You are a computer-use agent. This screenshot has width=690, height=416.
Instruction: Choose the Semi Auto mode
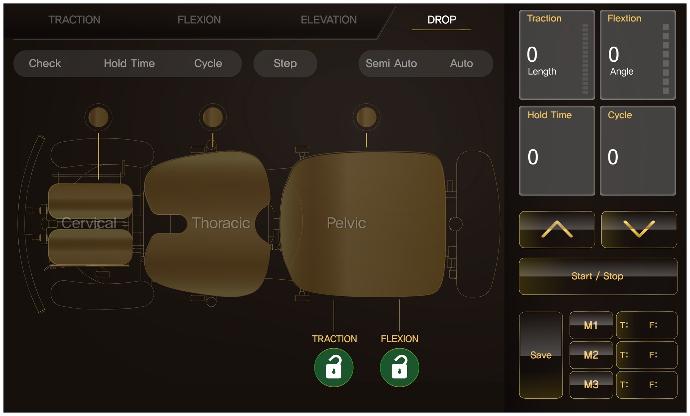click(391, 64)
